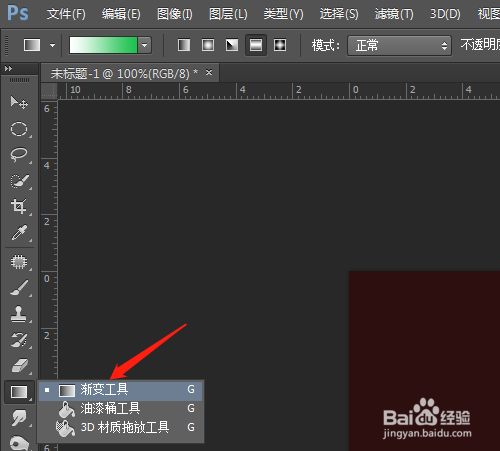Image resolution: width=500 pixels, height=451 pixels.
Task: Open the 3D(D) menu
Action: (x=445, y=14)
